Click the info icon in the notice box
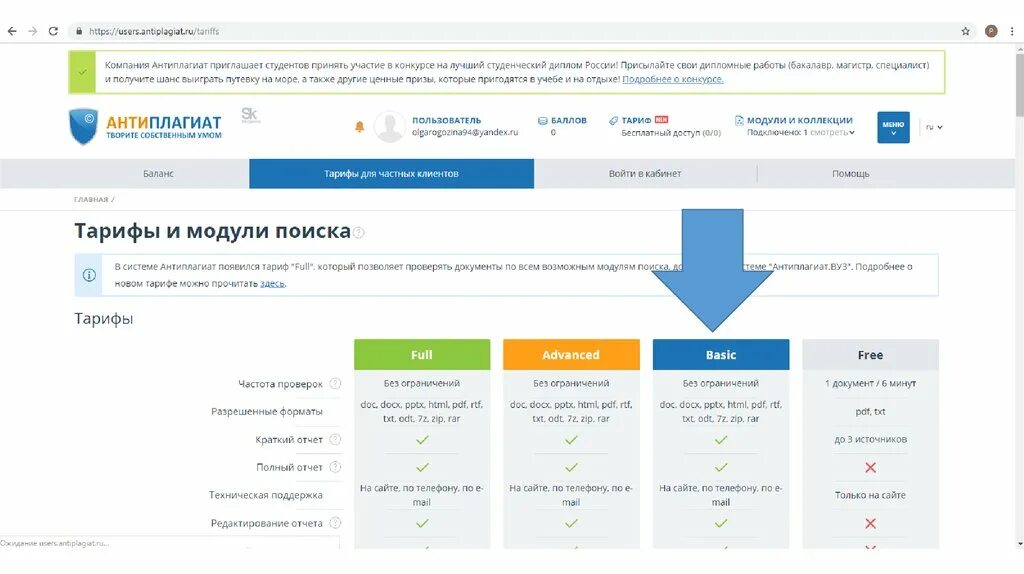The width and height of the screenshot is (1024, 574). pyautogui.click(x=89, y=275)
